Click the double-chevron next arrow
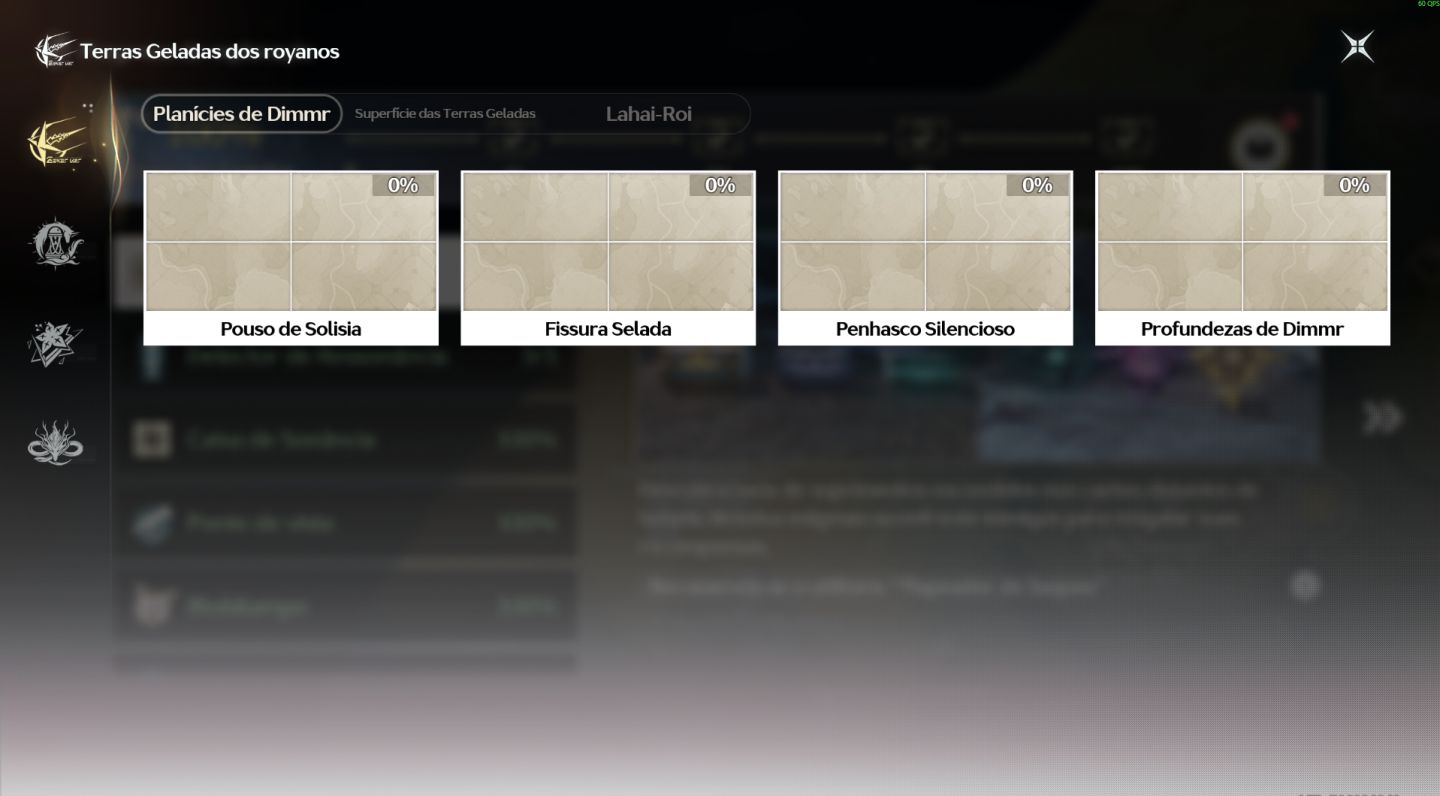1440x796 pixels. click(x=1382, y=417)
